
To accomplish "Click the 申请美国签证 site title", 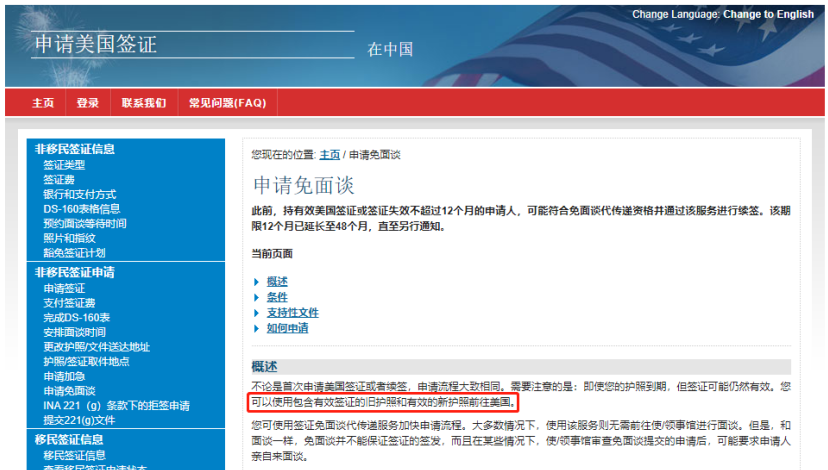I will coord(96,45).
